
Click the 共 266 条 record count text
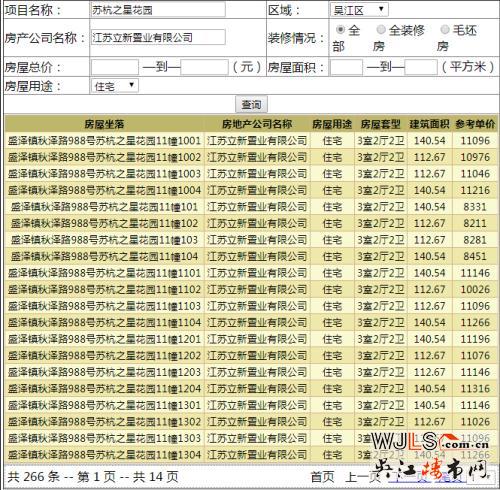coord(34,477)
